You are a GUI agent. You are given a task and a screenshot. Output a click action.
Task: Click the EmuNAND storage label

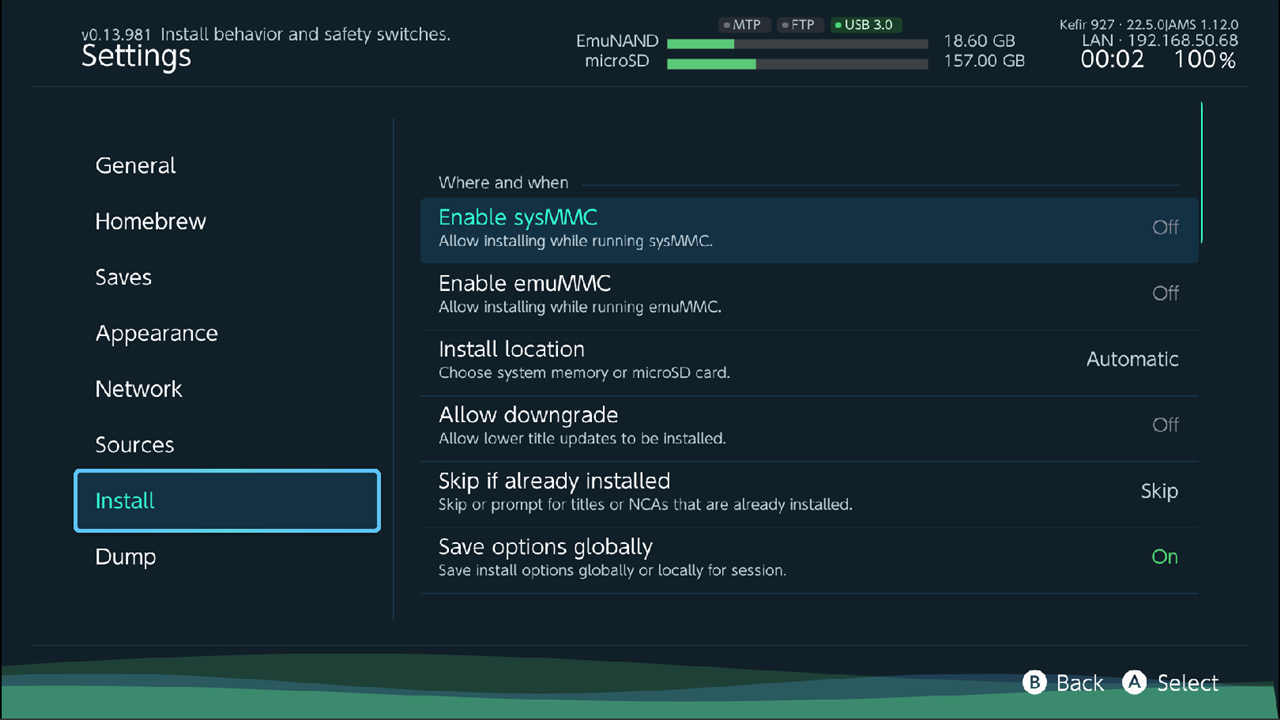[617, 42]
